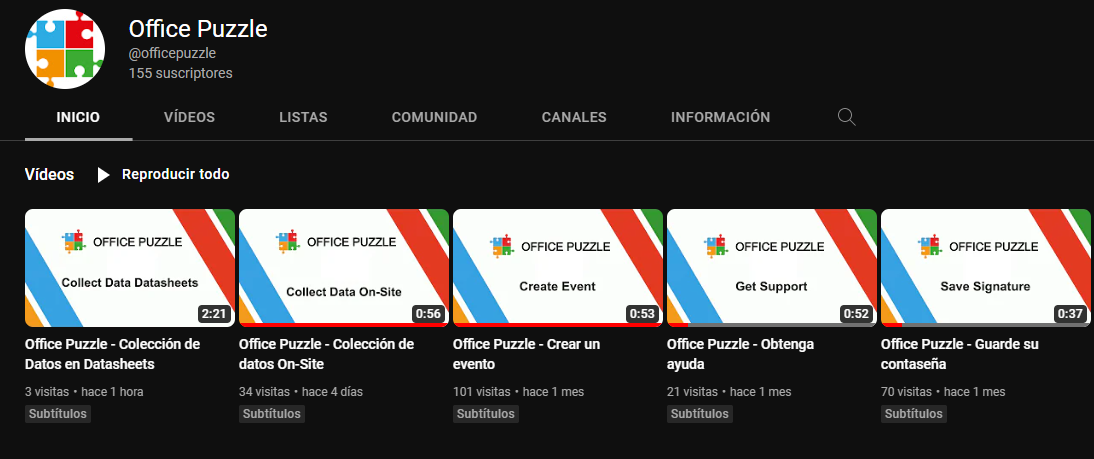Click the Vídeos section heading
The height and width of the screenshot is (459, 1094).
click(x=50, y=174)
